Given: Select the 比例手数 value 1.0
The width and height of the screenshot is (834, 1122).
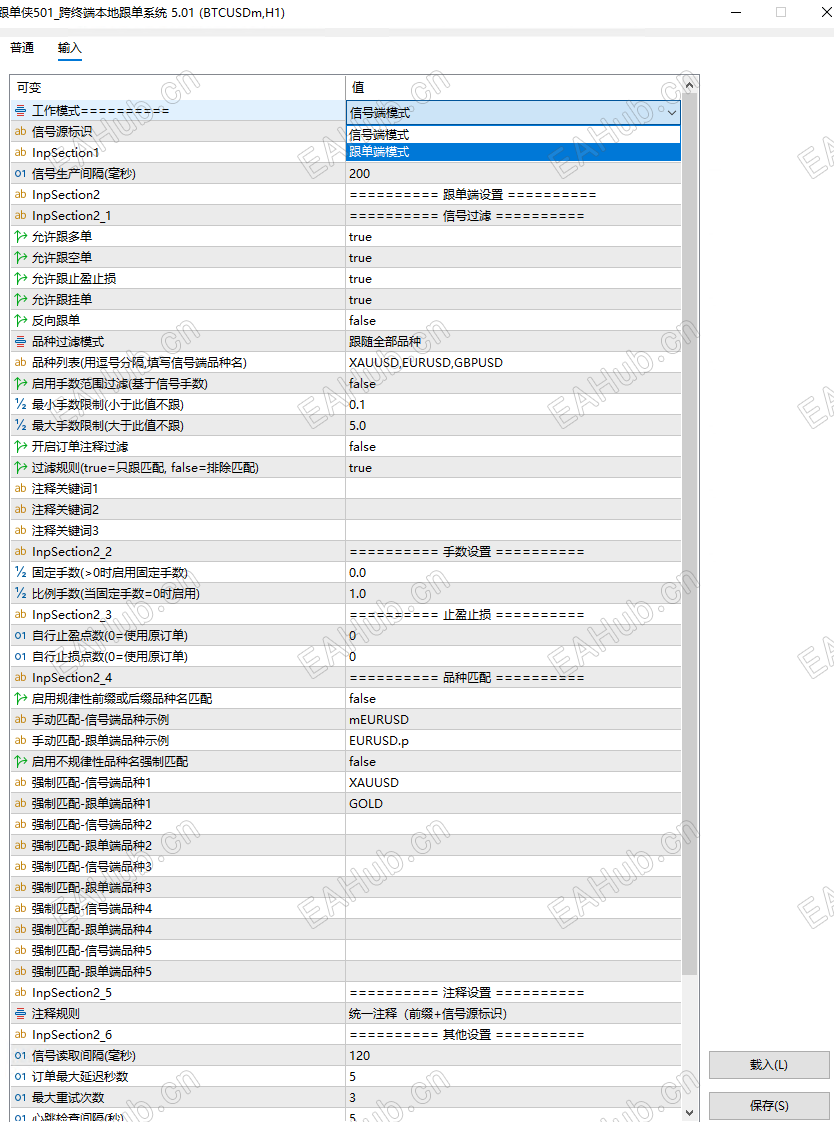Looking at the screenshot, I should [x=513, y=593].
